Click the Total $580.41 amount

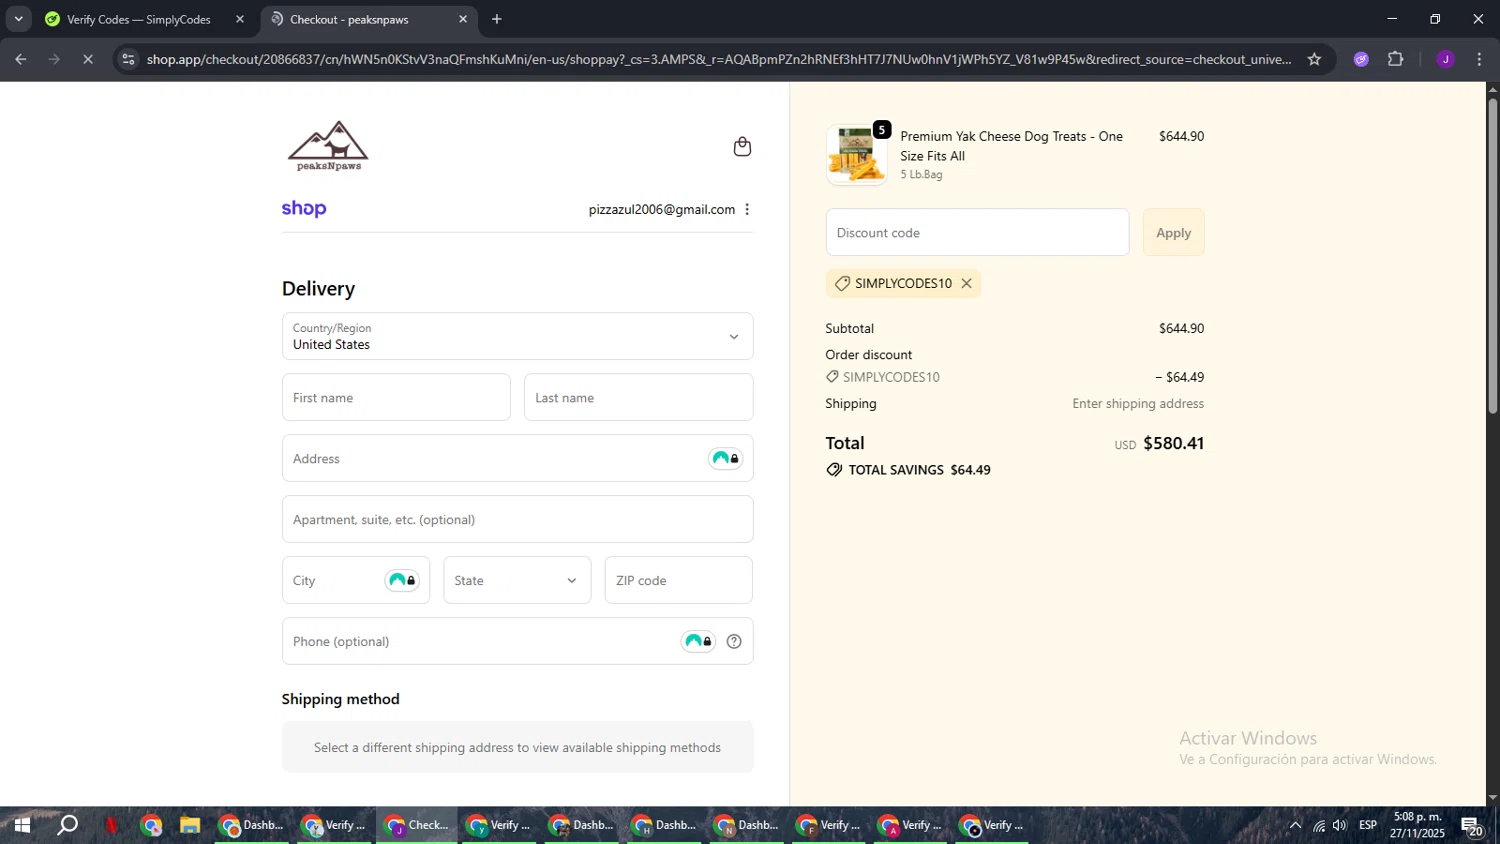1173,443
